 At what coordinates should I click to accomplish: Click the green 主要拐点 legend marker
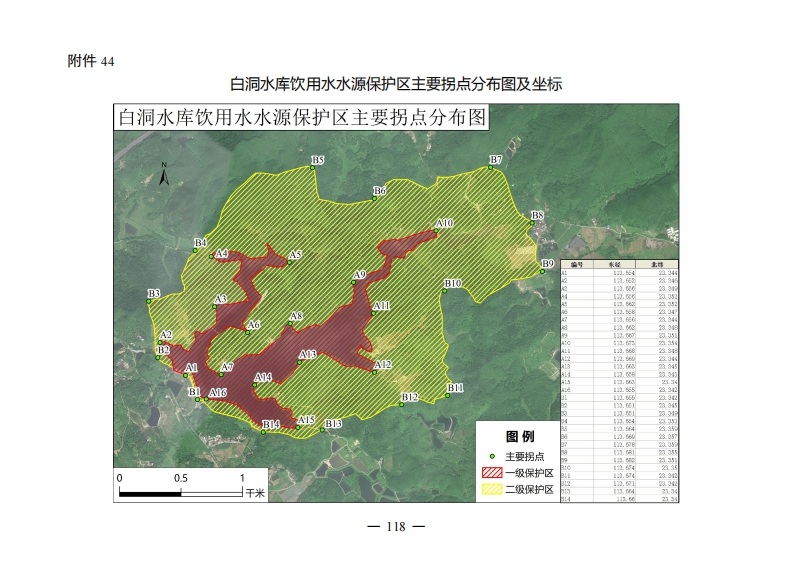click(x=492, y=455)
